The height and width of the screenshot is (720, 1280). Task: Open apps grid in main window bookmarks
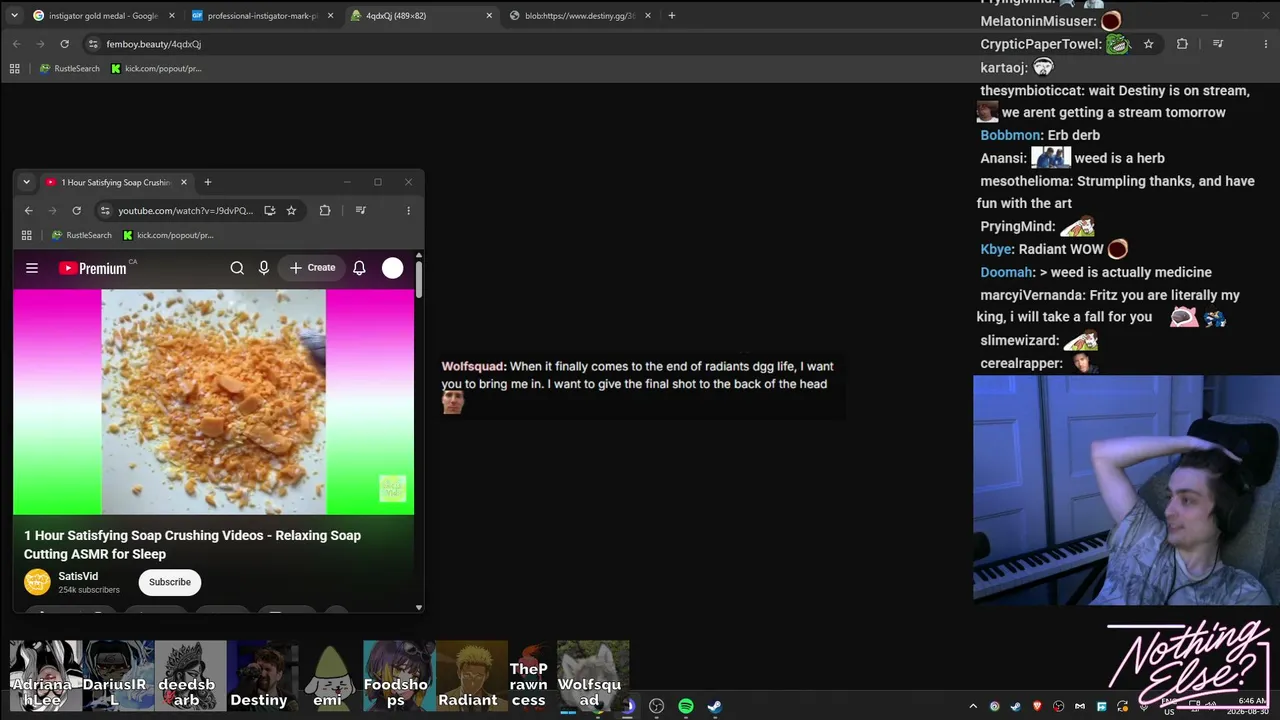14,69
